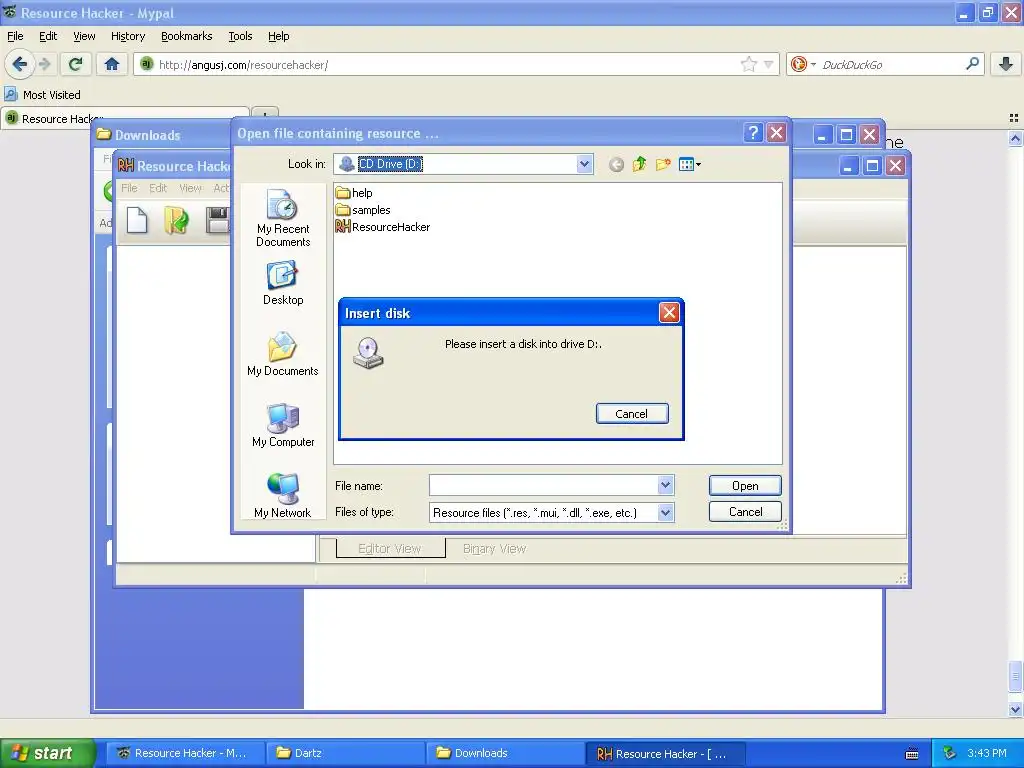Click the Windows start button

47,753
